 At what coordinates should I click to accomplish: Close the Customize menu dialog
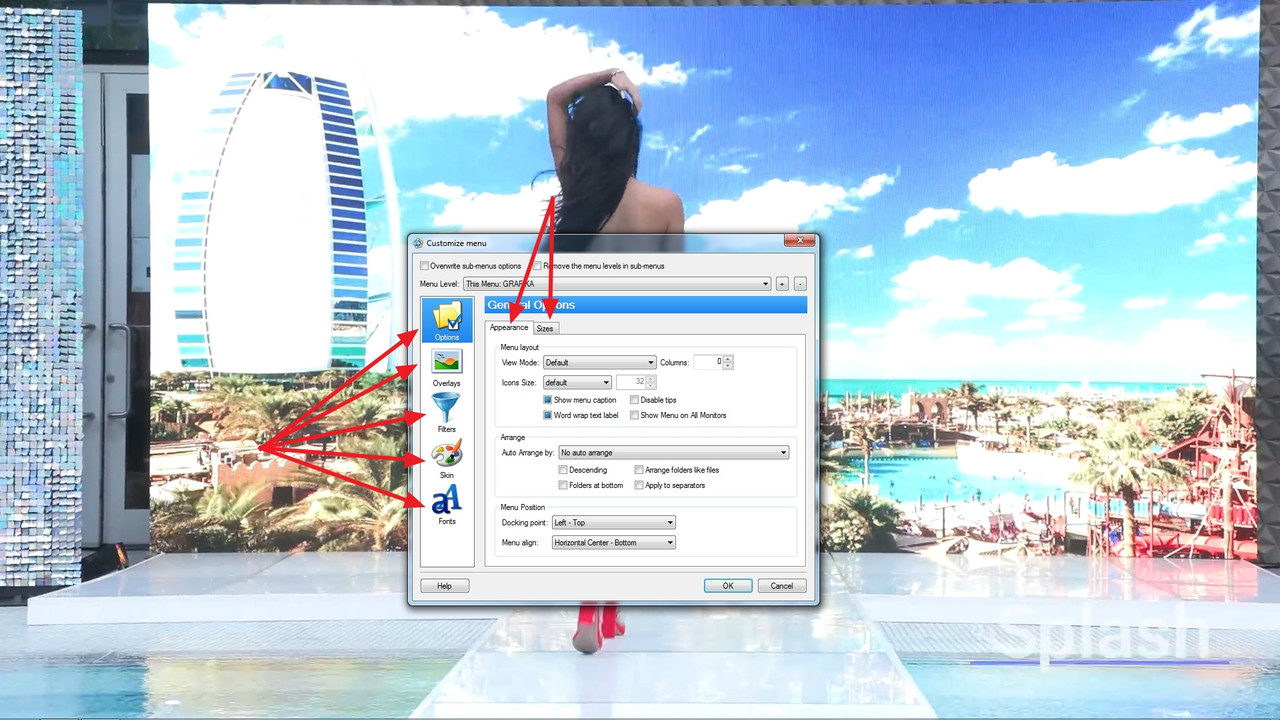[x=798, y=241]
